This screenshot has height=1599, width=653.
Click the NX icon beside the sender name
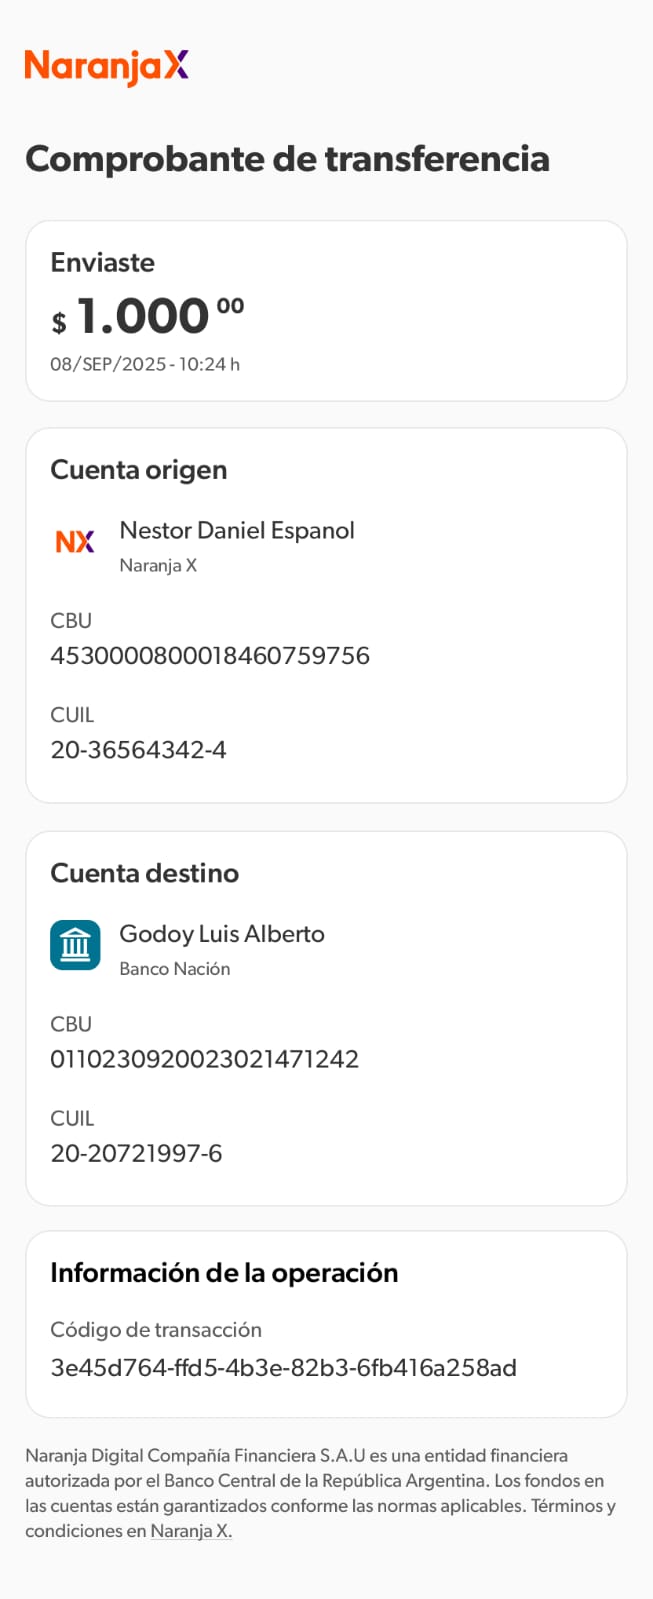pos(75,542)
